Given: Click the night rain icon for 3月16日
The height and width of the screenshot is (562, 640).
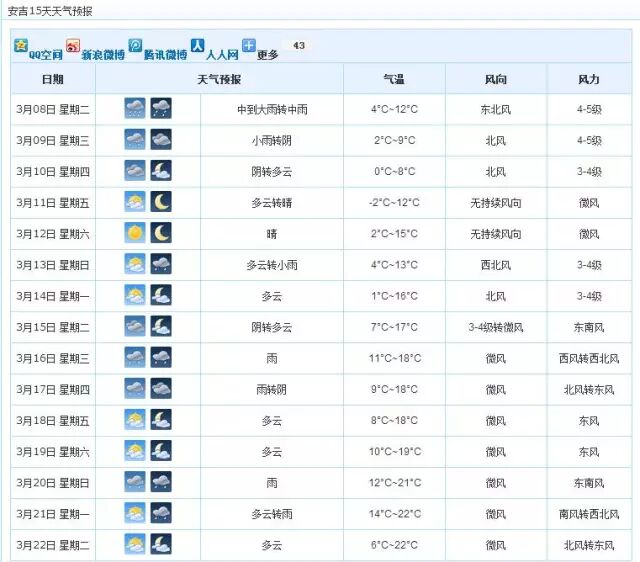Looking at the screenshot, I should (161, 358).
